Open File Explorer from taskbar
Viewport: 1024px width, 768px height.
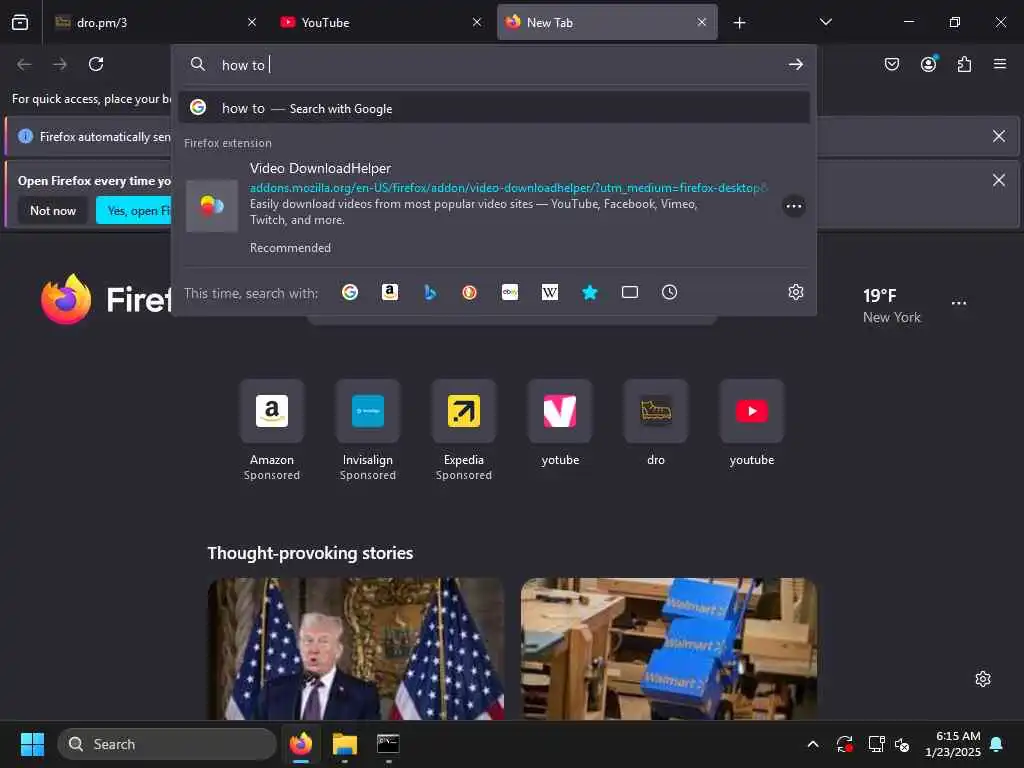coord(344,744)
